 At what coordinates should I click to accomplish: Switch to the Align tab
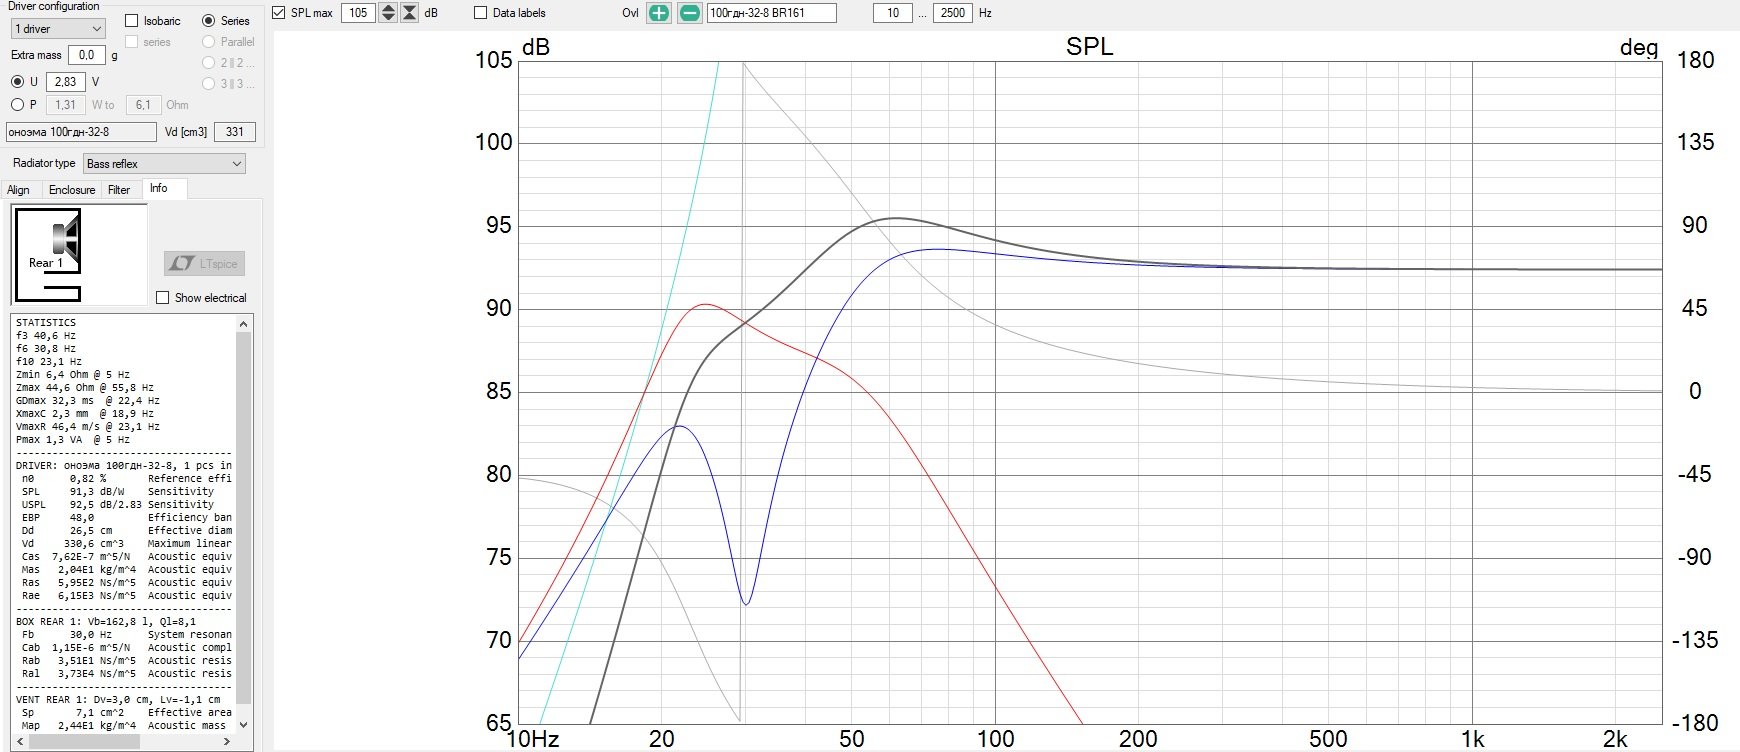pos(19,190)
